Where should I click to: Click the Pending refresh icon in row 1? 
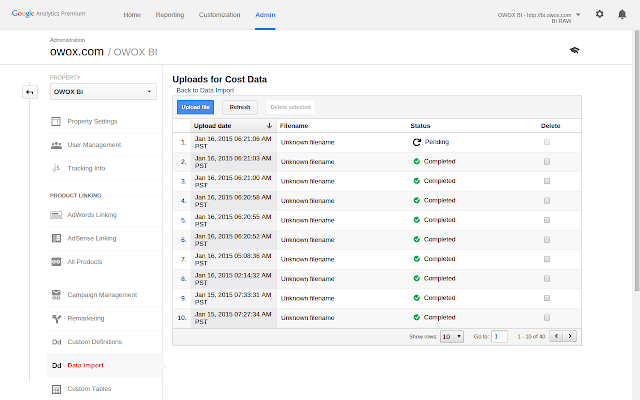point(416,142)
